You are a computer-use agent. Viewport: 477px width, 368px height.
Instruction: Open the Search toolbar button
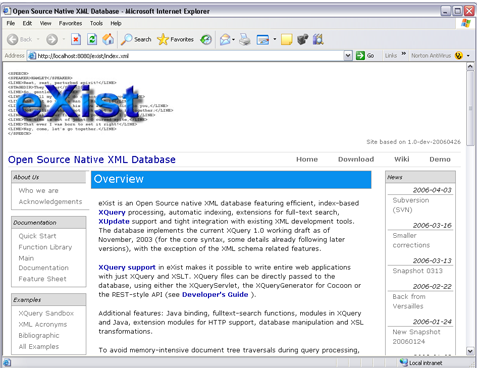(136, 39)
